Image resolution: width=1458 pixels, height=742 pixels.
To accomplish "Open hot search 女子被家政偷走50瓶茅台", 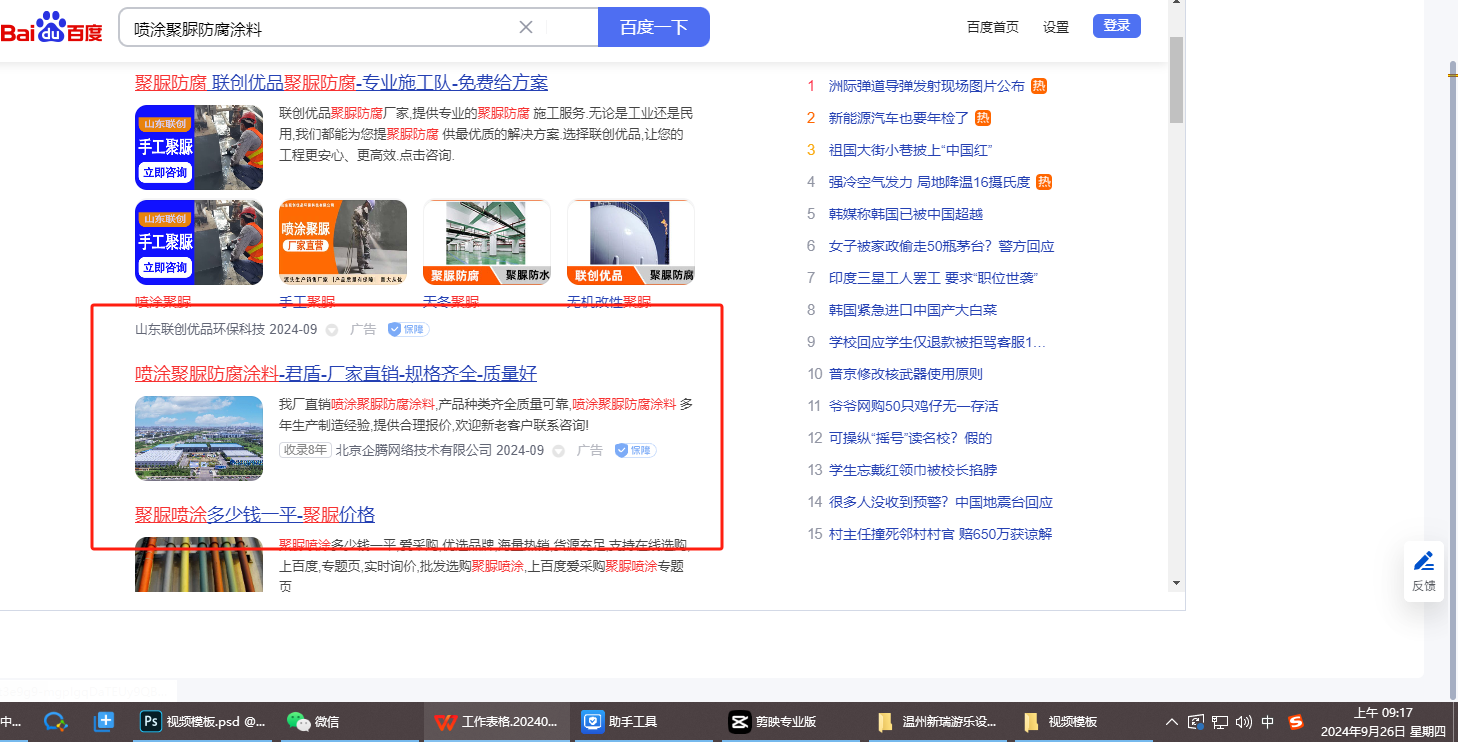I will pyautogui.click(x=942, y=246).
